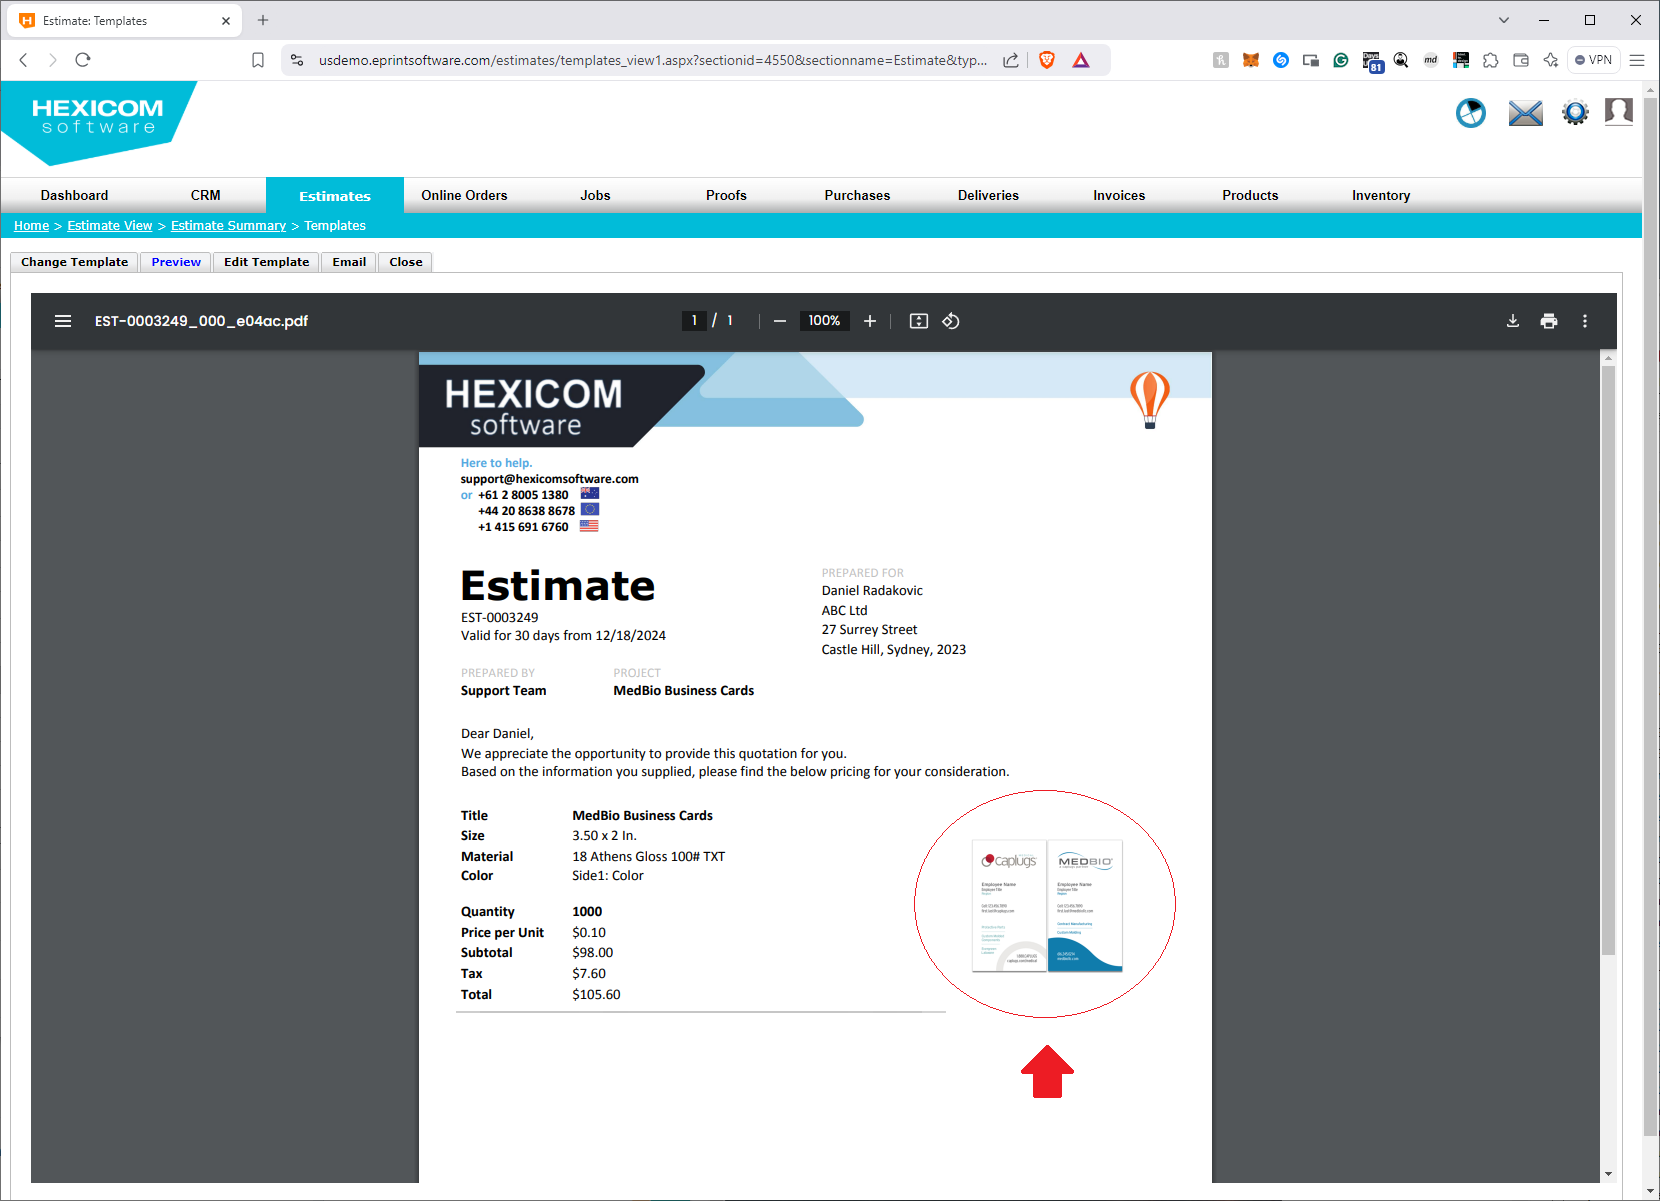The height and width of the screenshot is (1201, 1660).
Task: Open the Invoices menu
Action: [1119, 195]
